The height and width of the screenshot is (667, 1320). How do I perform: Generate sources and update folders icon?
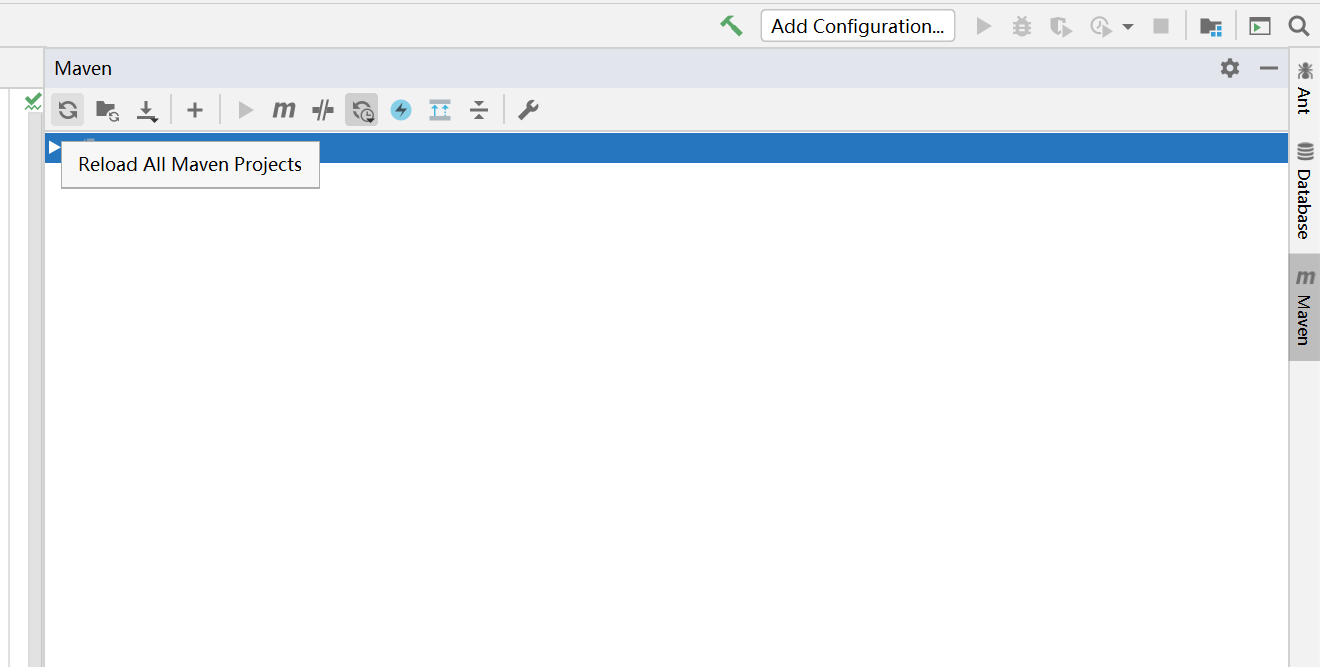point(107,110)
